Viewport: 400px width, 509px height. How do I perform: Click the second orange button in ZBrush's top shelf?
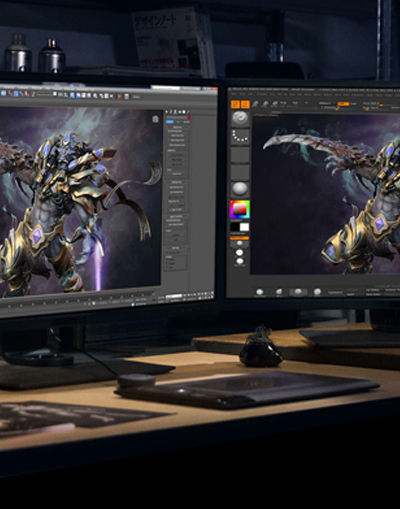tap(245, 104)
